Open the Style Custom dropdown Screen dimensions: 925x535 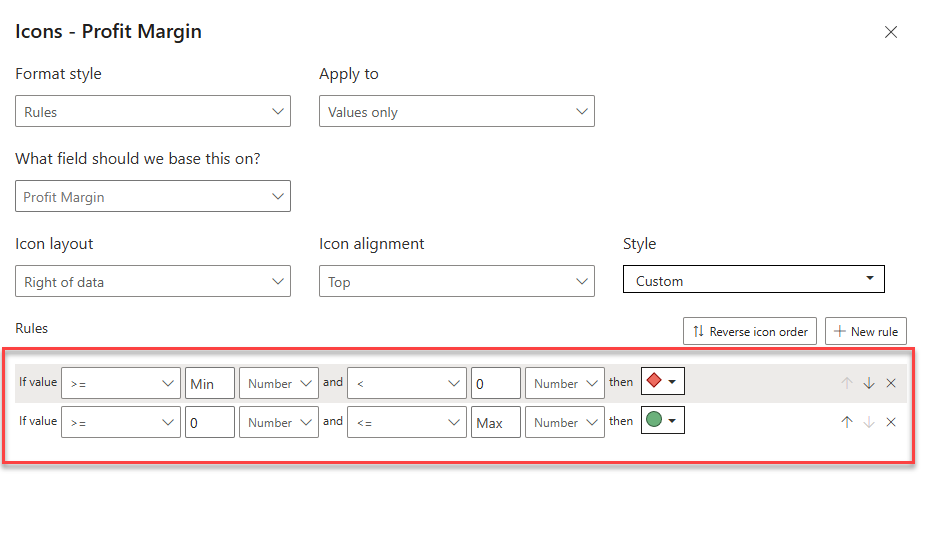[x=753, y=280]
